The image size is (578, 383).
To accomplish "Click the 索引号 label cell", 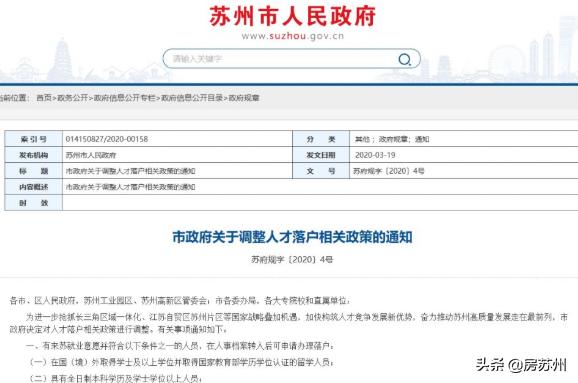I will coord(34,139).
